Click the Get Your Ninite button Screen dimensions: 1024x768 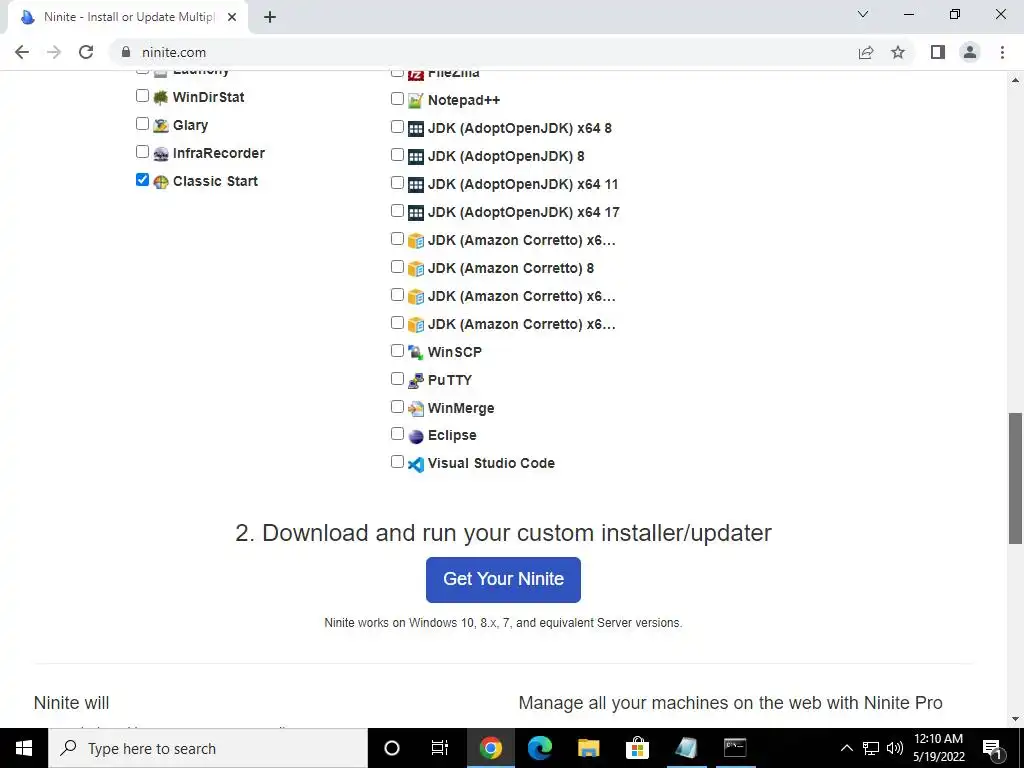(503, 579)
